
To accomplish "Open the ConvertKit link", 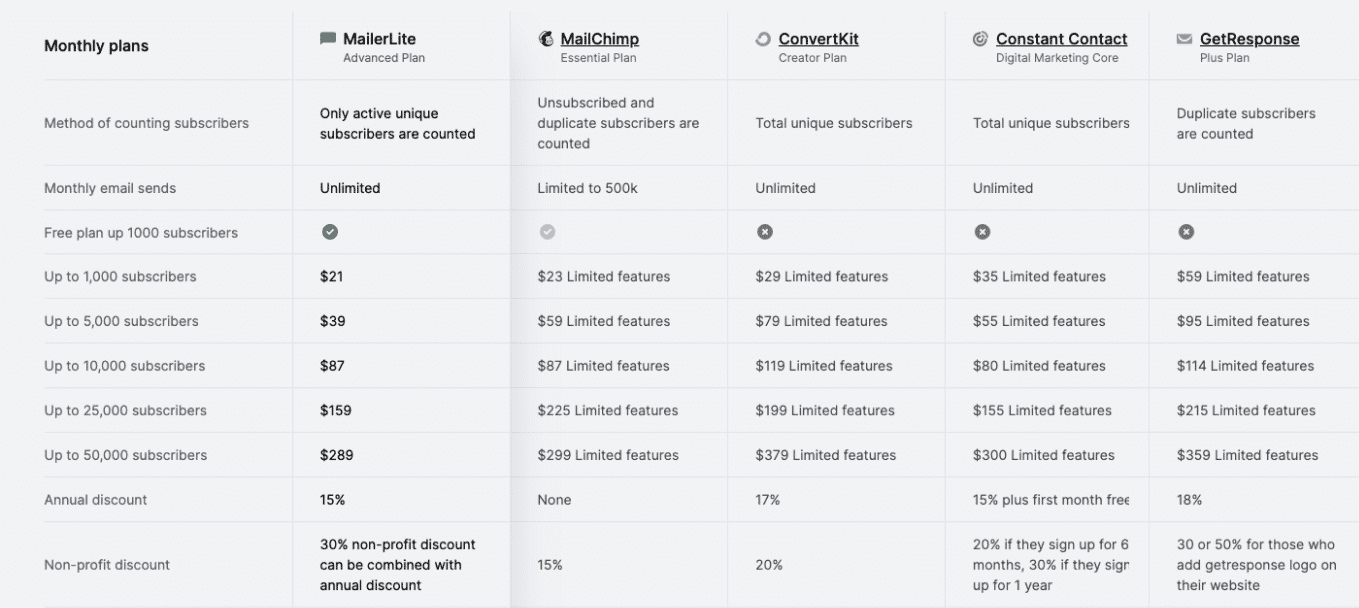I will coord(818,39).
